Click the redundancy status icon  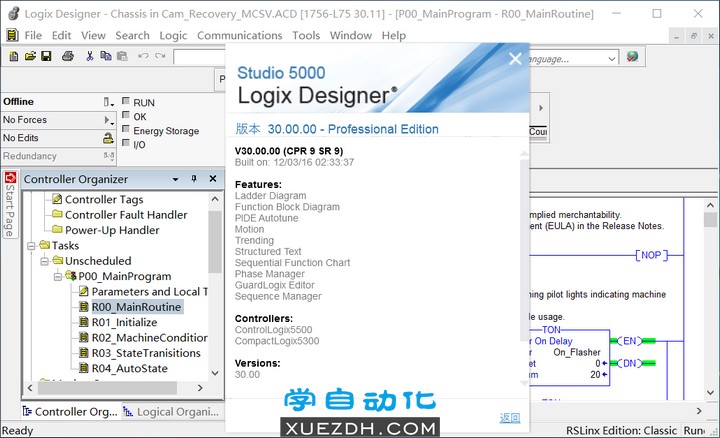tap(109, 156)
